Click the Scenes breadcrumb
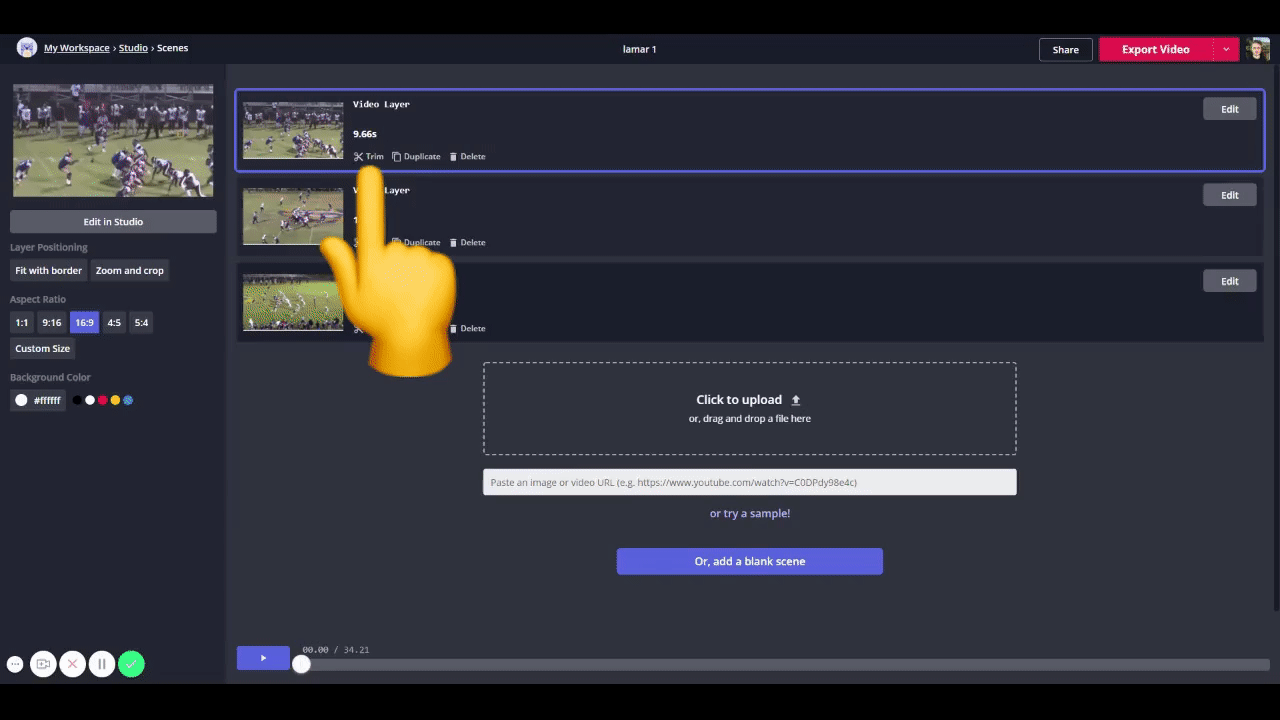 tap(172, 48)
